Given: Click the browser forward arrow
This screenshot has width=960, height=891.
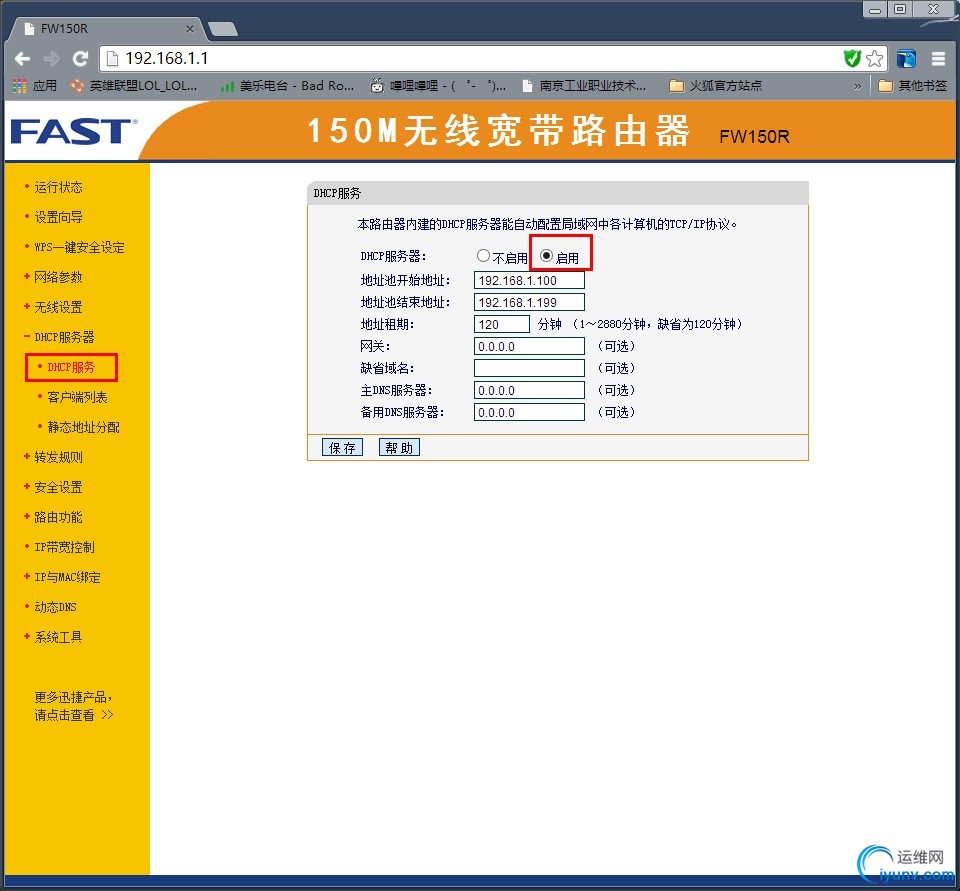Looking at the screenshot, I should (x=51, y=59).
